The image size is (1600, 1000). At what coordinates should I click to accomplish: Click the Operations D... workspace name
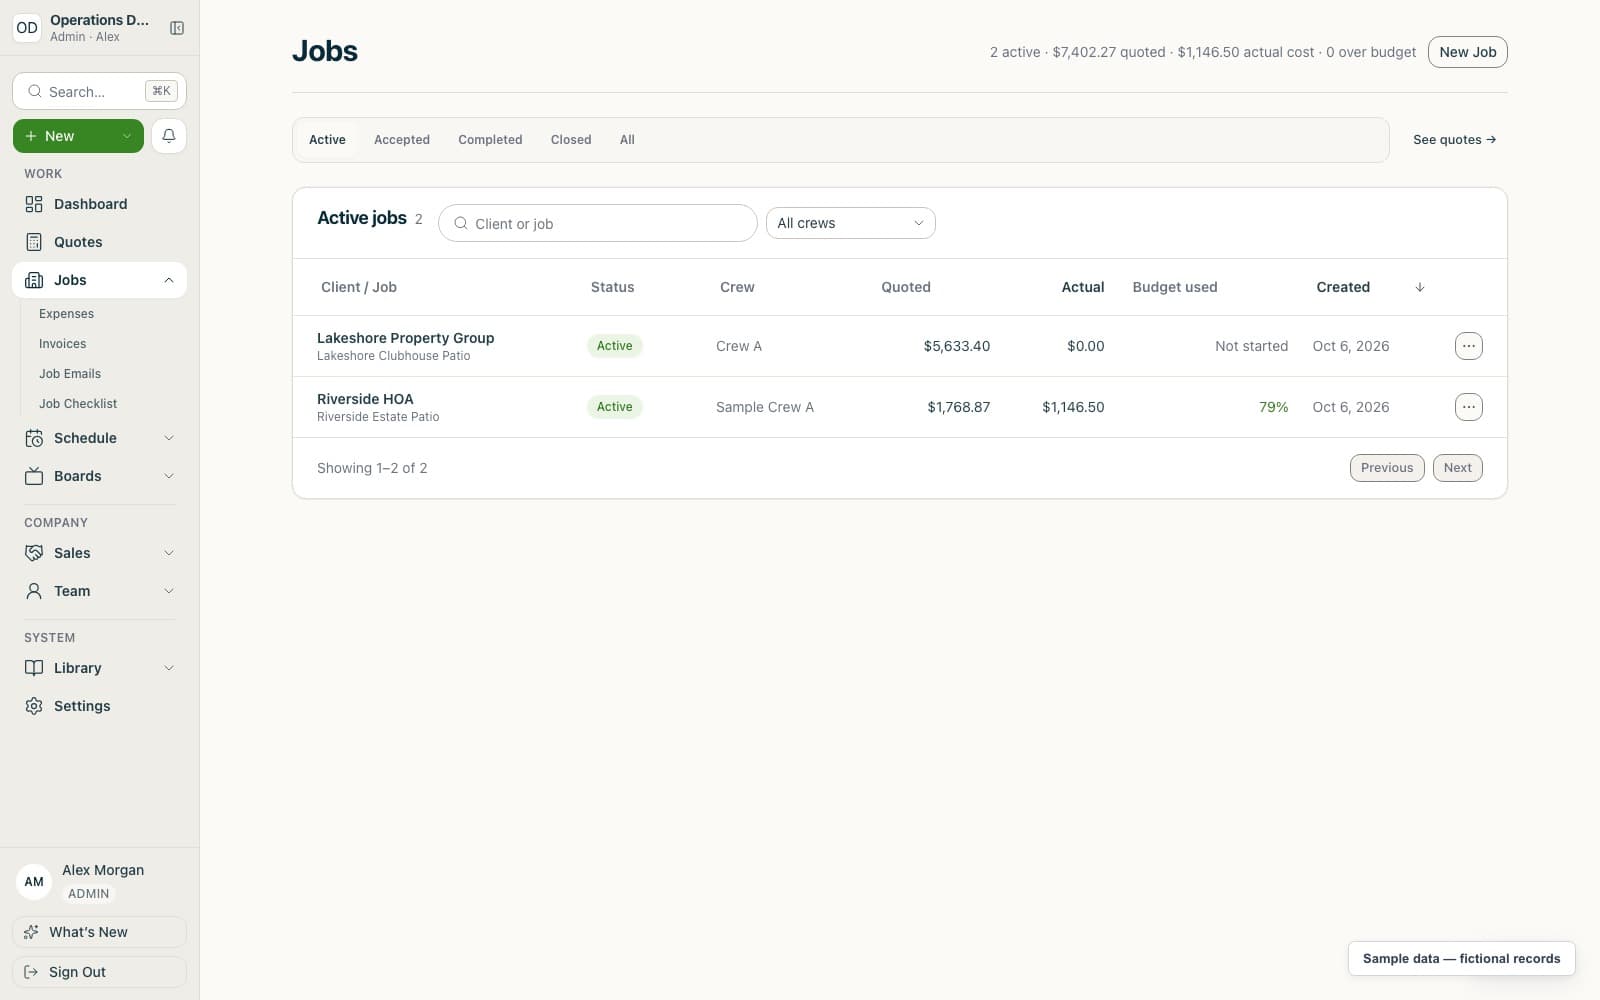point(99,20)
